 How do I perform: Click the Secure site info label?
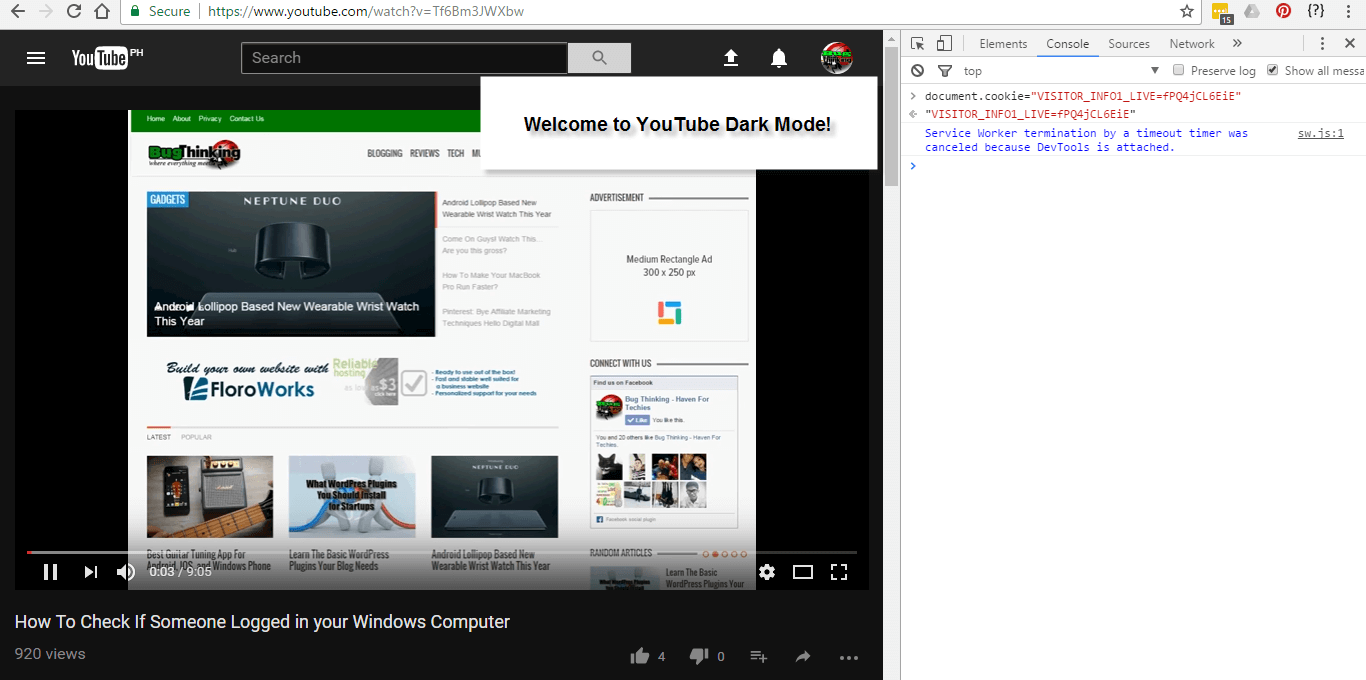click(160, 12)
